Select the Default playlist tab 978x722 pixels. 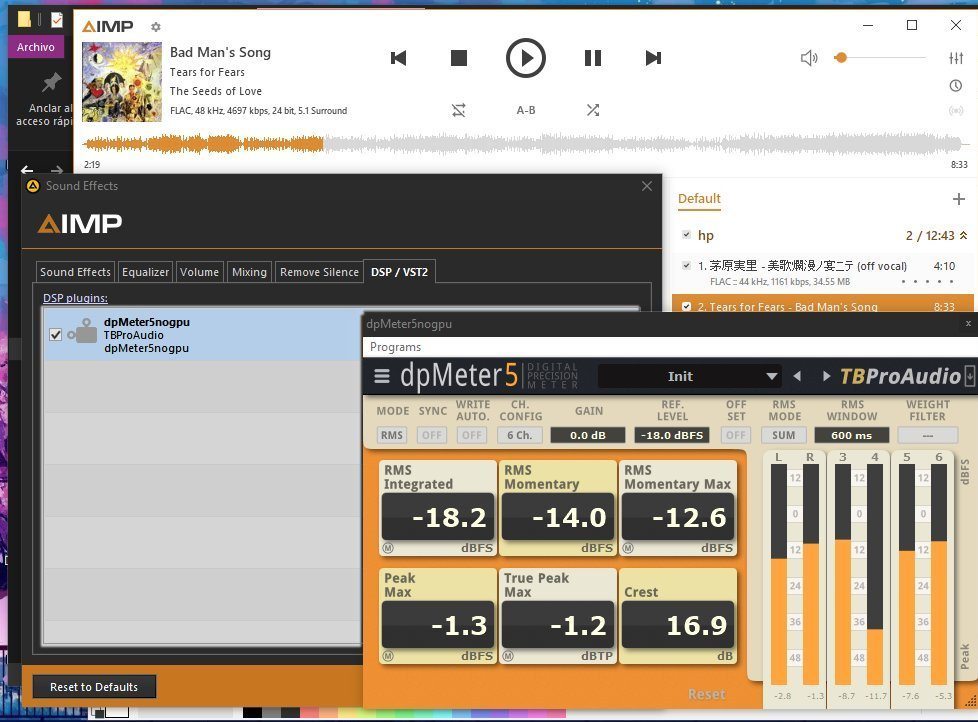pyautogui.click(x=699, y=198)
